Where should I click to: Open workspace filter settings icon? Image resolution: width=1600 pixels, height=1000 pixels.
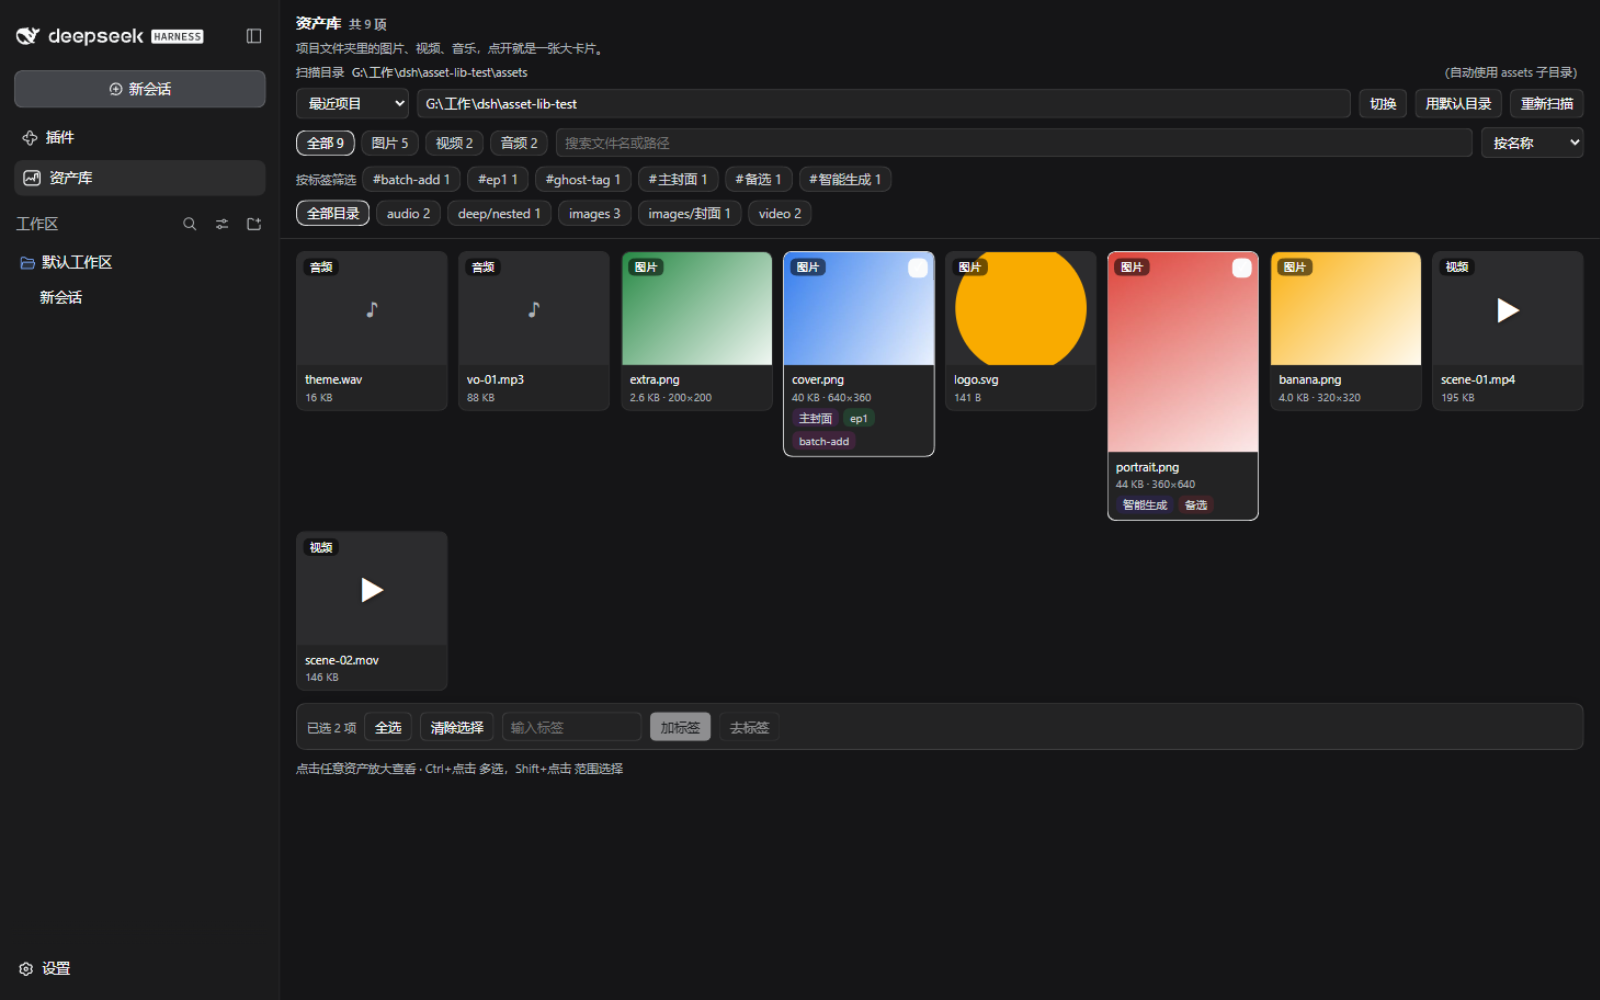point(222,224)
